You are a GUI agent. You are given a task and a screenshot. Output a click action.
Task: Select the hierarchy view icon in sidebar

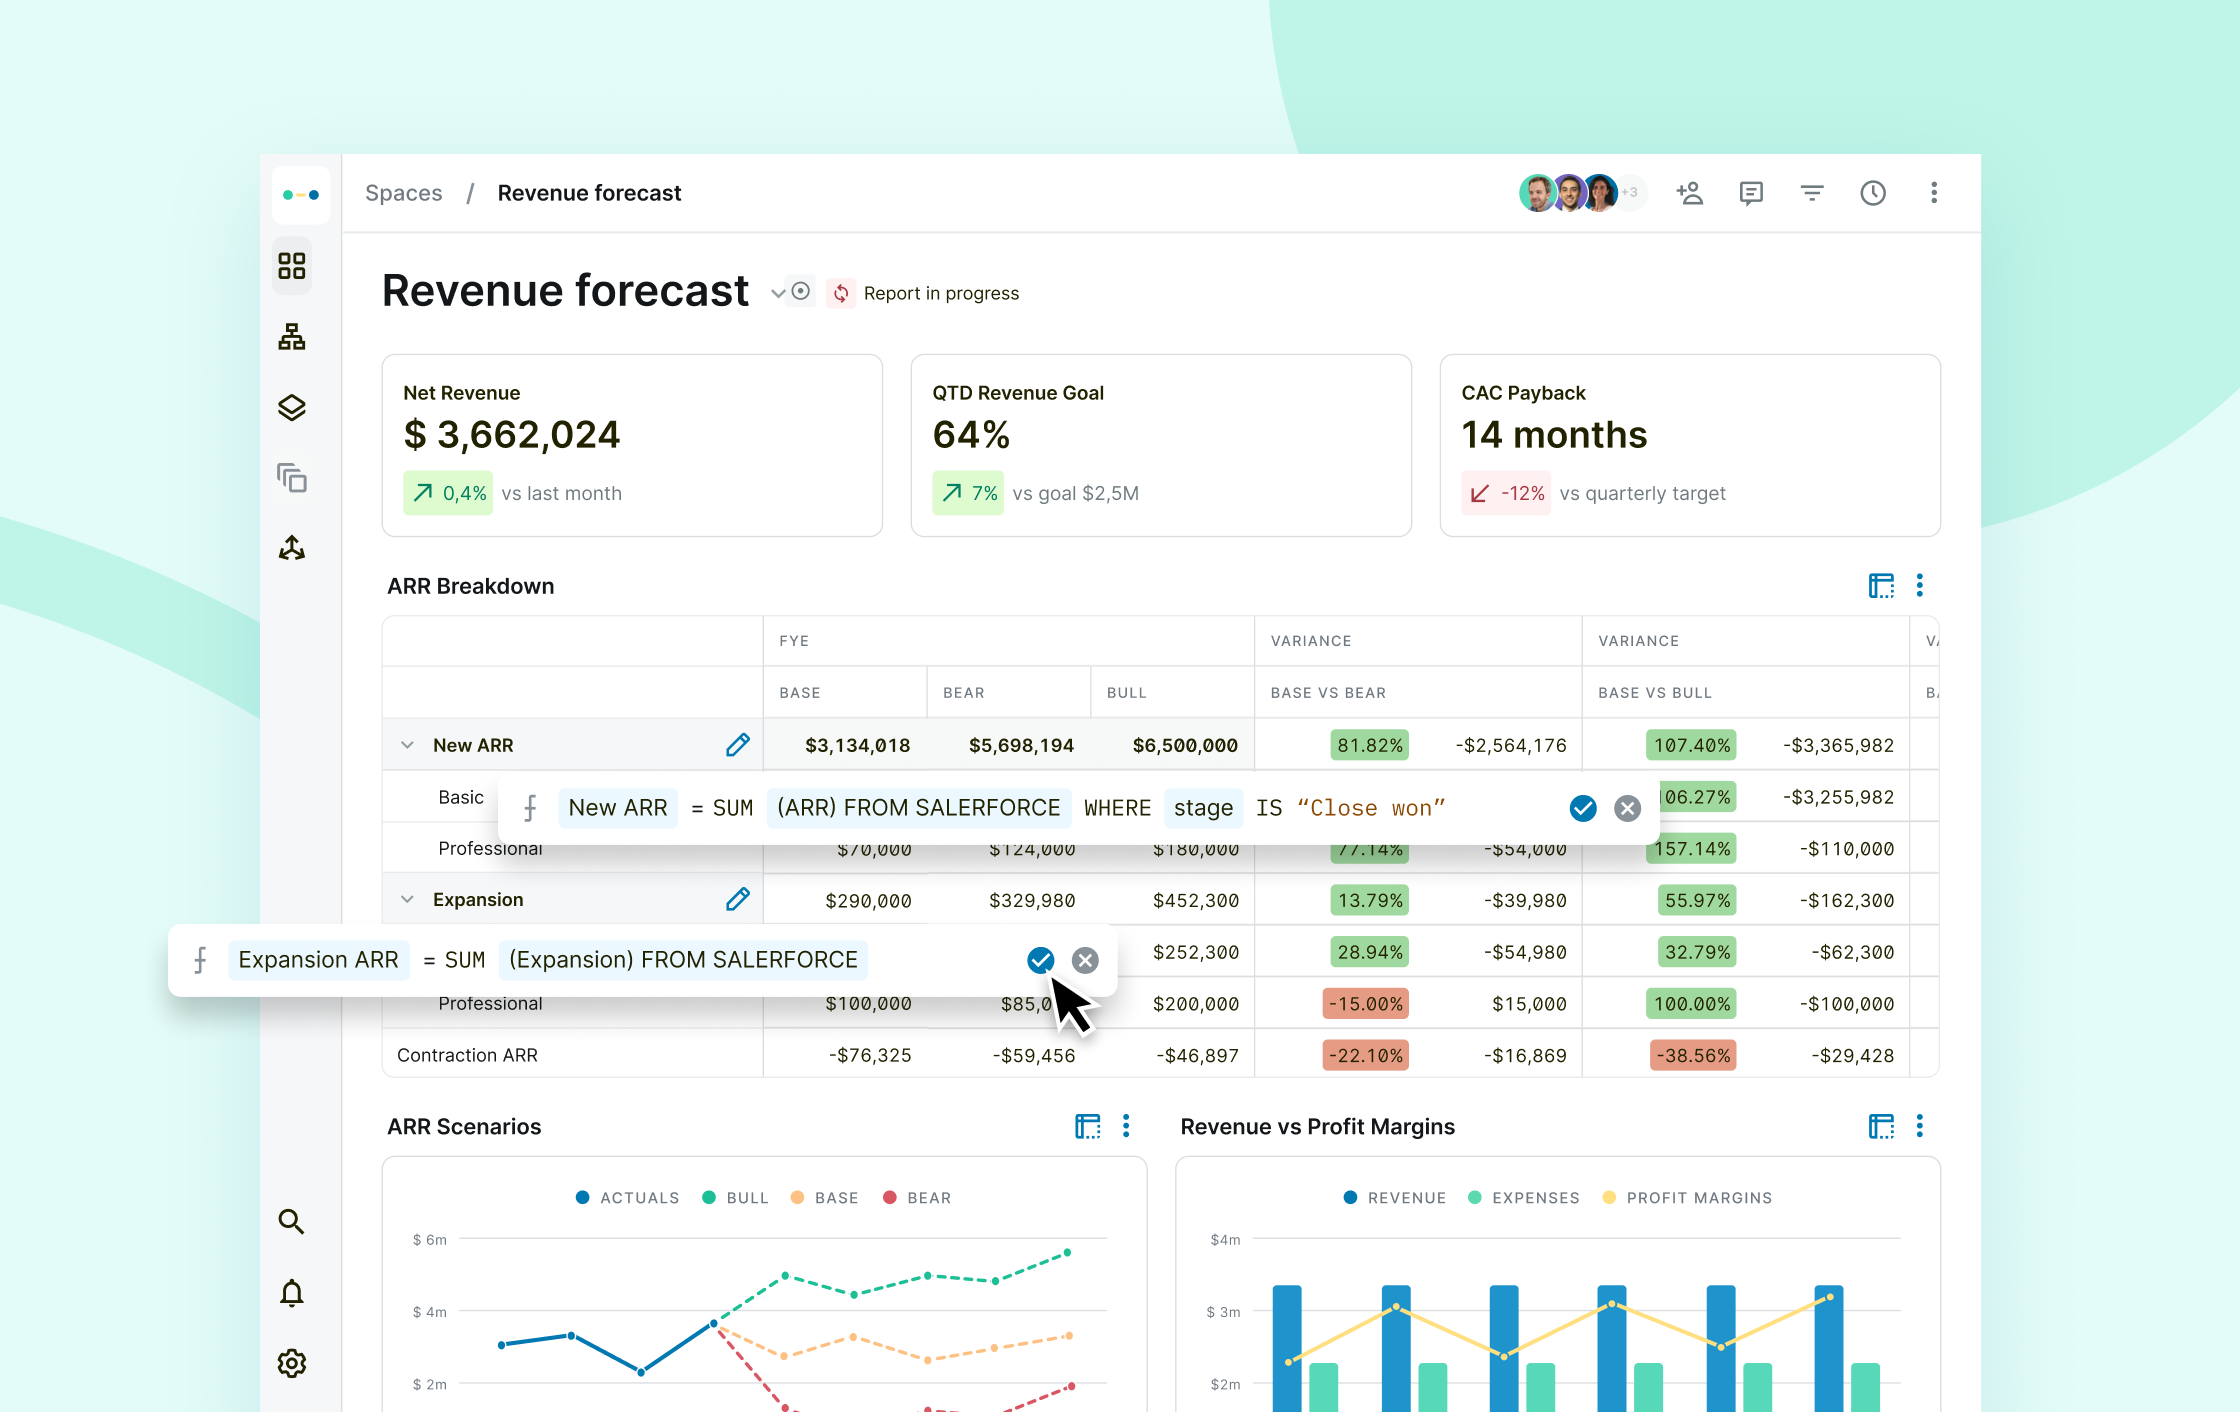[x=291, y=337]
